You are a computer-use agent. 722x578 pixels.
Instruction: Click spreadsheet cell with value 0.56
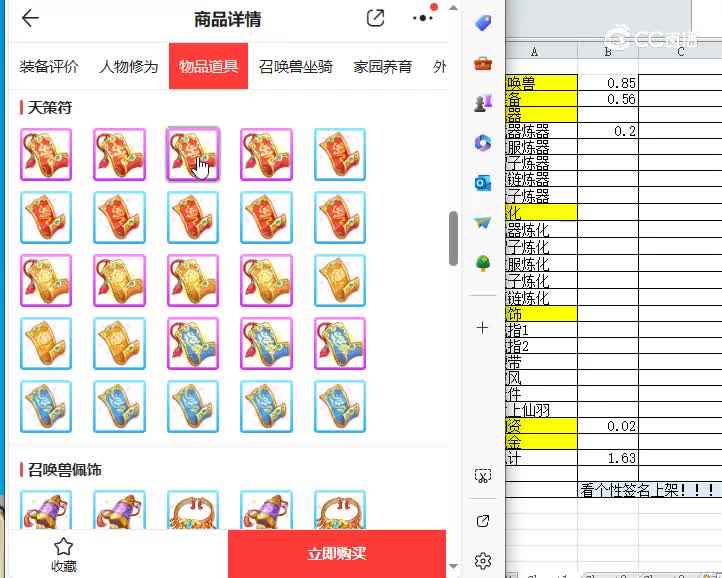point(608,99)
